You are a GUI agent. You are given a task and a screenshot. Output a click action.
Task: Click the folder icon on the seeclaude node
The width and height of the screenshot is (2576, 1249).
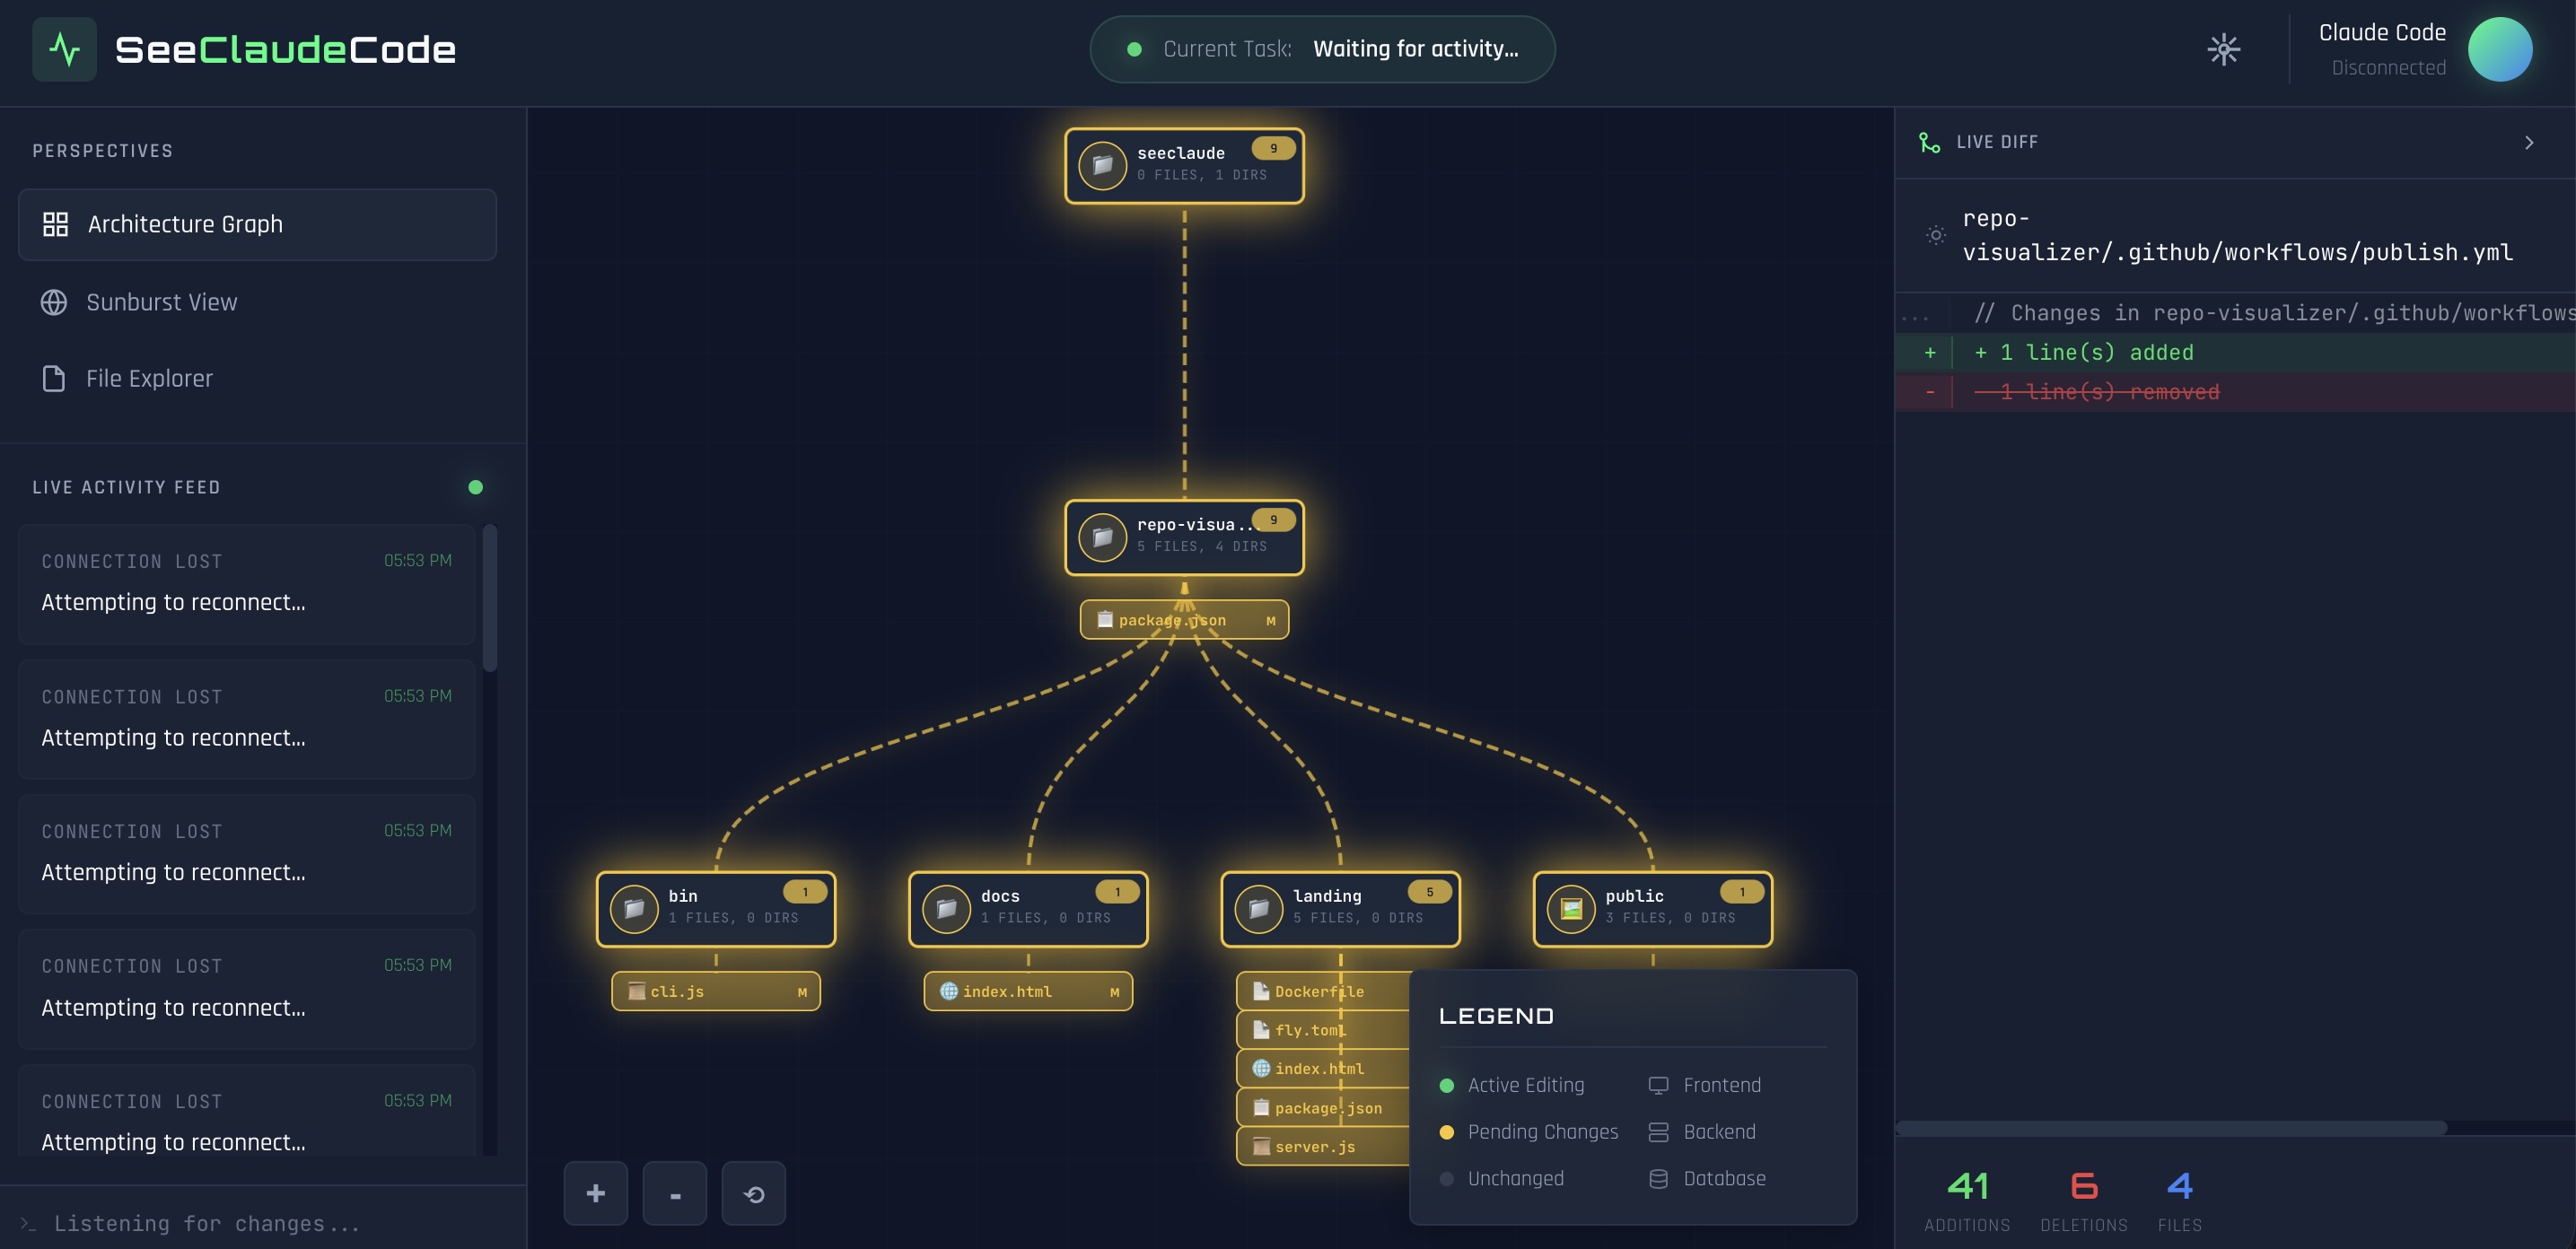click(x=1103, y=165)
